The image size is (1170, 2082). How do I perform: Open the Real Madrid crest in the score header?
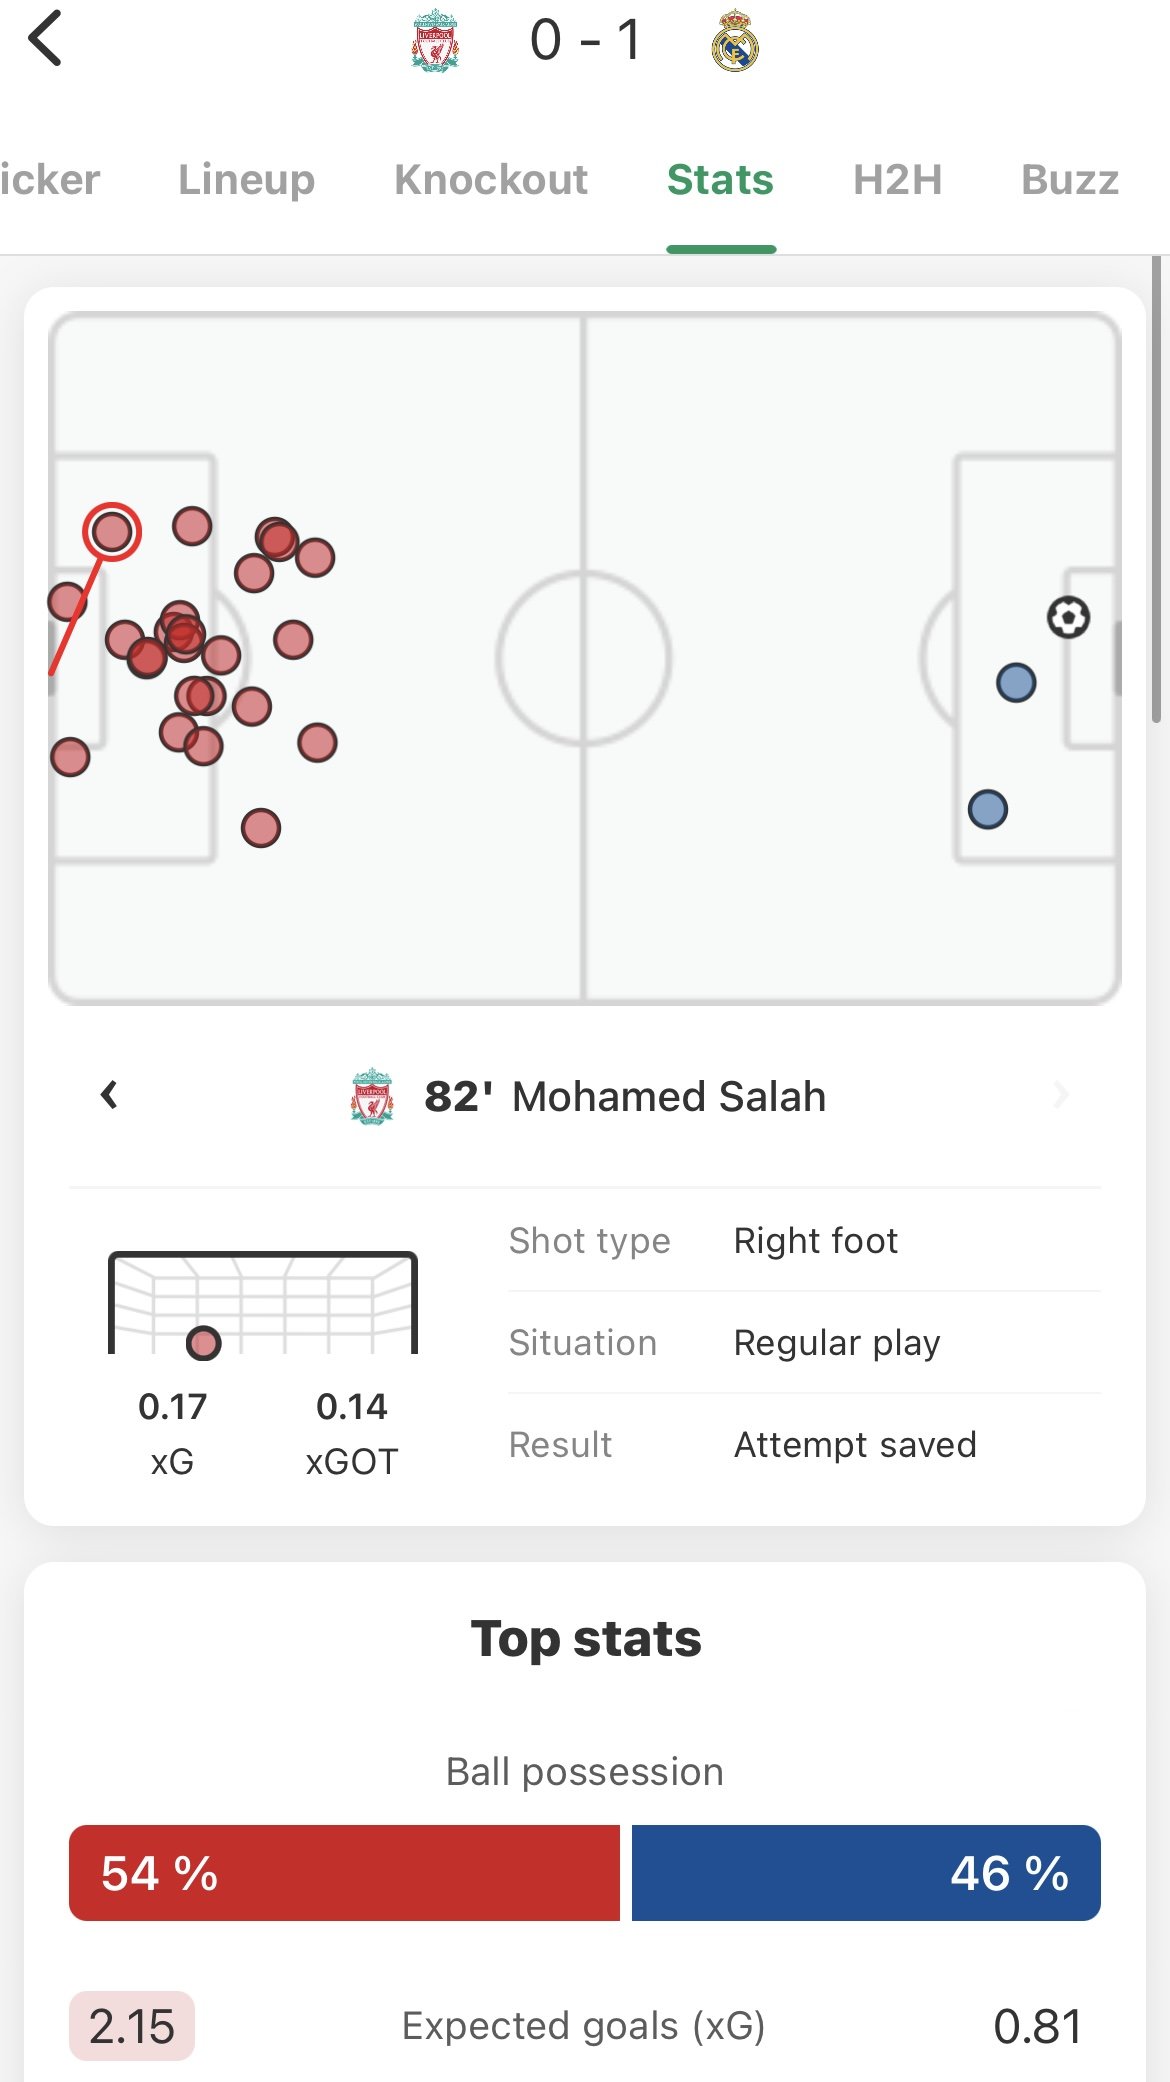[x=735, y=41]
